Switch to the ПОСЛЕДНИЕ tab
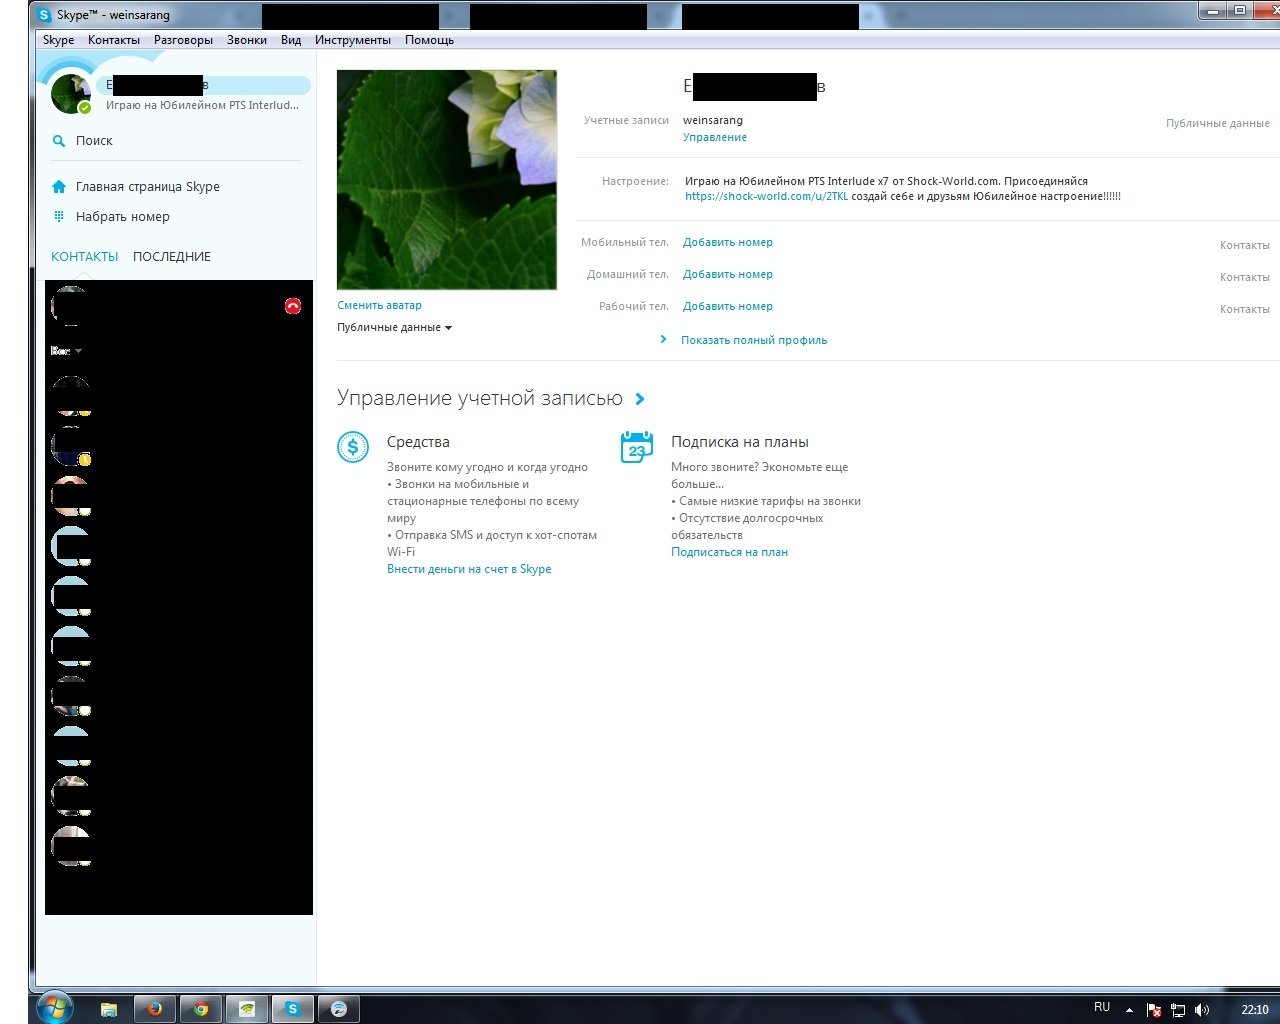The height and width of the screenshot is (1024, 1280). 172,257
